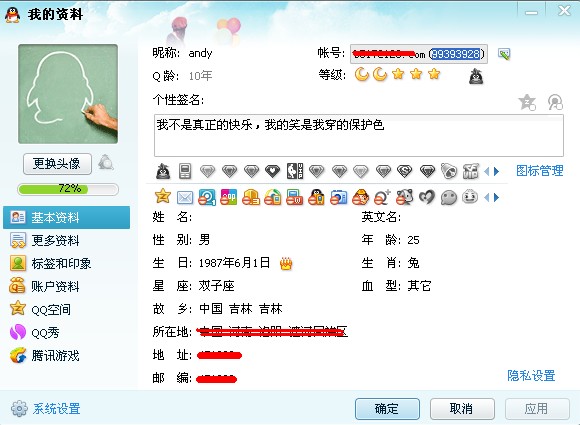Click the penguin icon beside level stars

coord(476,76)
